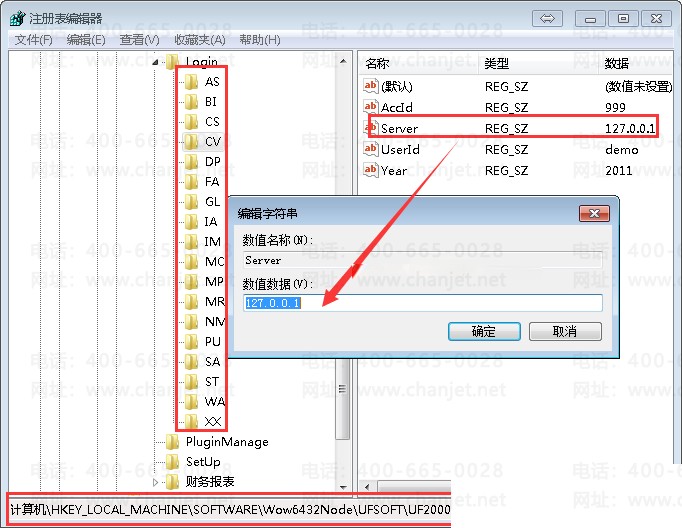This screenshot has height=528, width=682.
Task: Select the IA folder icon
Action: 191,221
